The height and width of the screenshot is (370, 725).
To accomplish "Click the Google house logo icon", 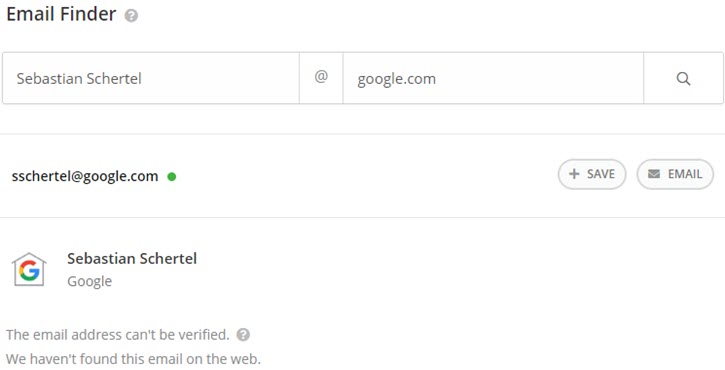I will (29, 269).
